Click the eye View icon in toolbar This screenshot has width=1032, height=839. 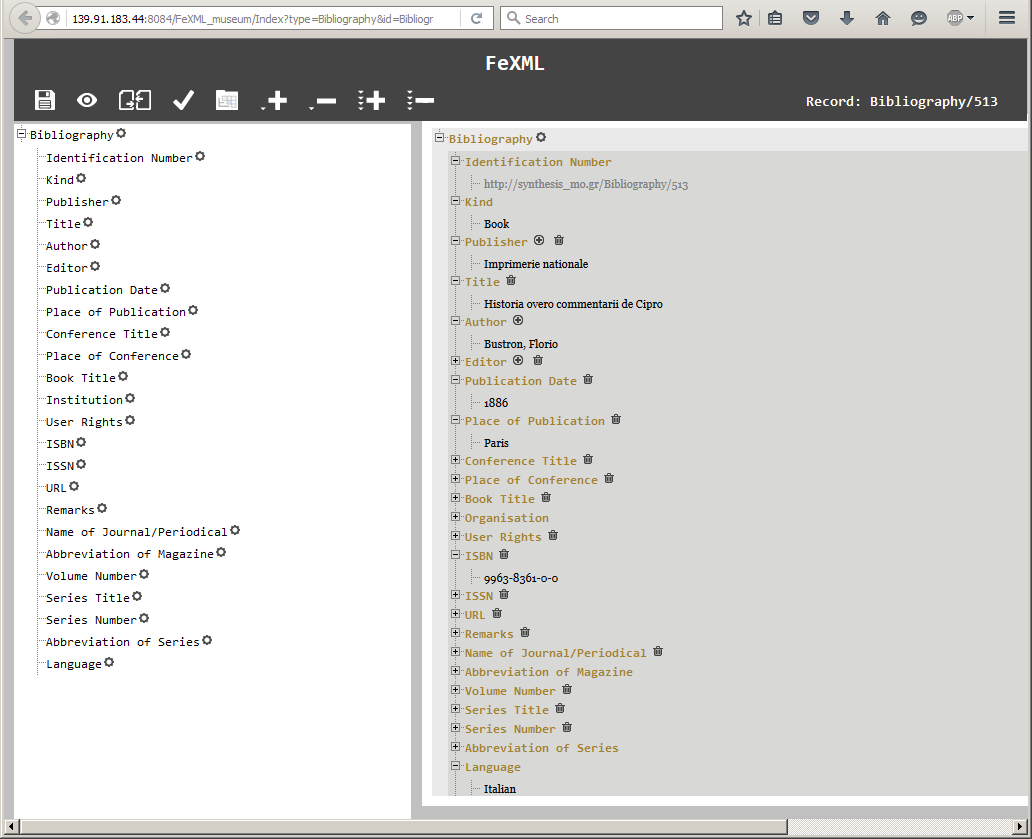(87, 100)
